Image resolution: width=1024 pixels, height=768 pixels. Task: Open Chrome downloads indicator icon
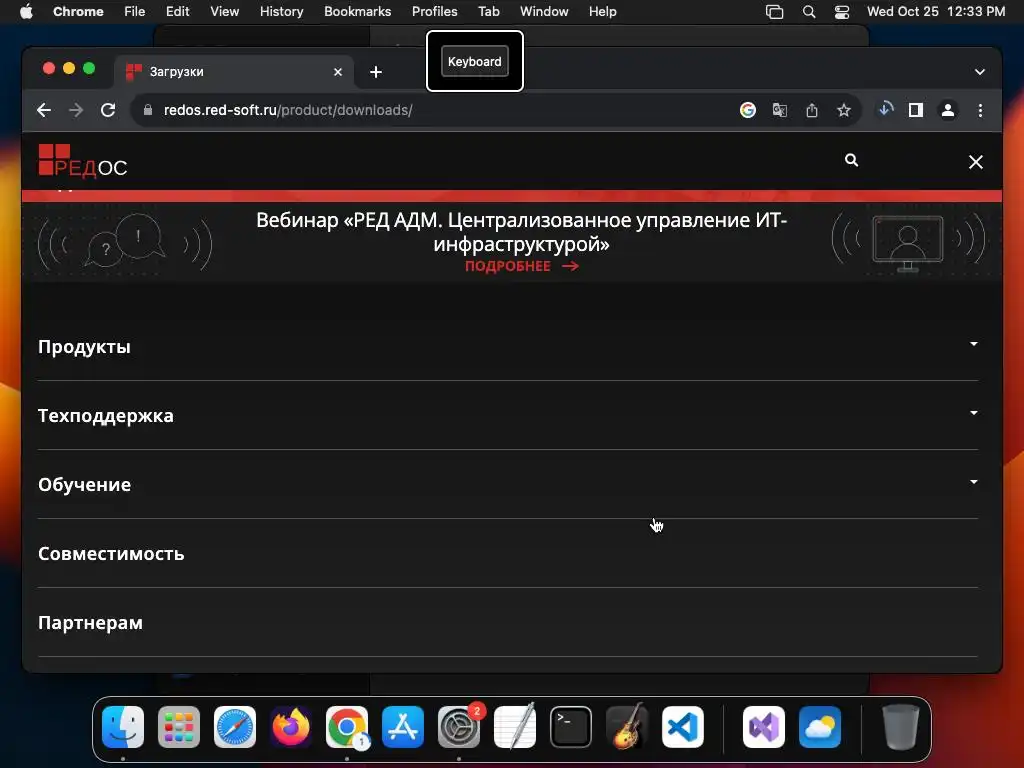coord(885,110)
